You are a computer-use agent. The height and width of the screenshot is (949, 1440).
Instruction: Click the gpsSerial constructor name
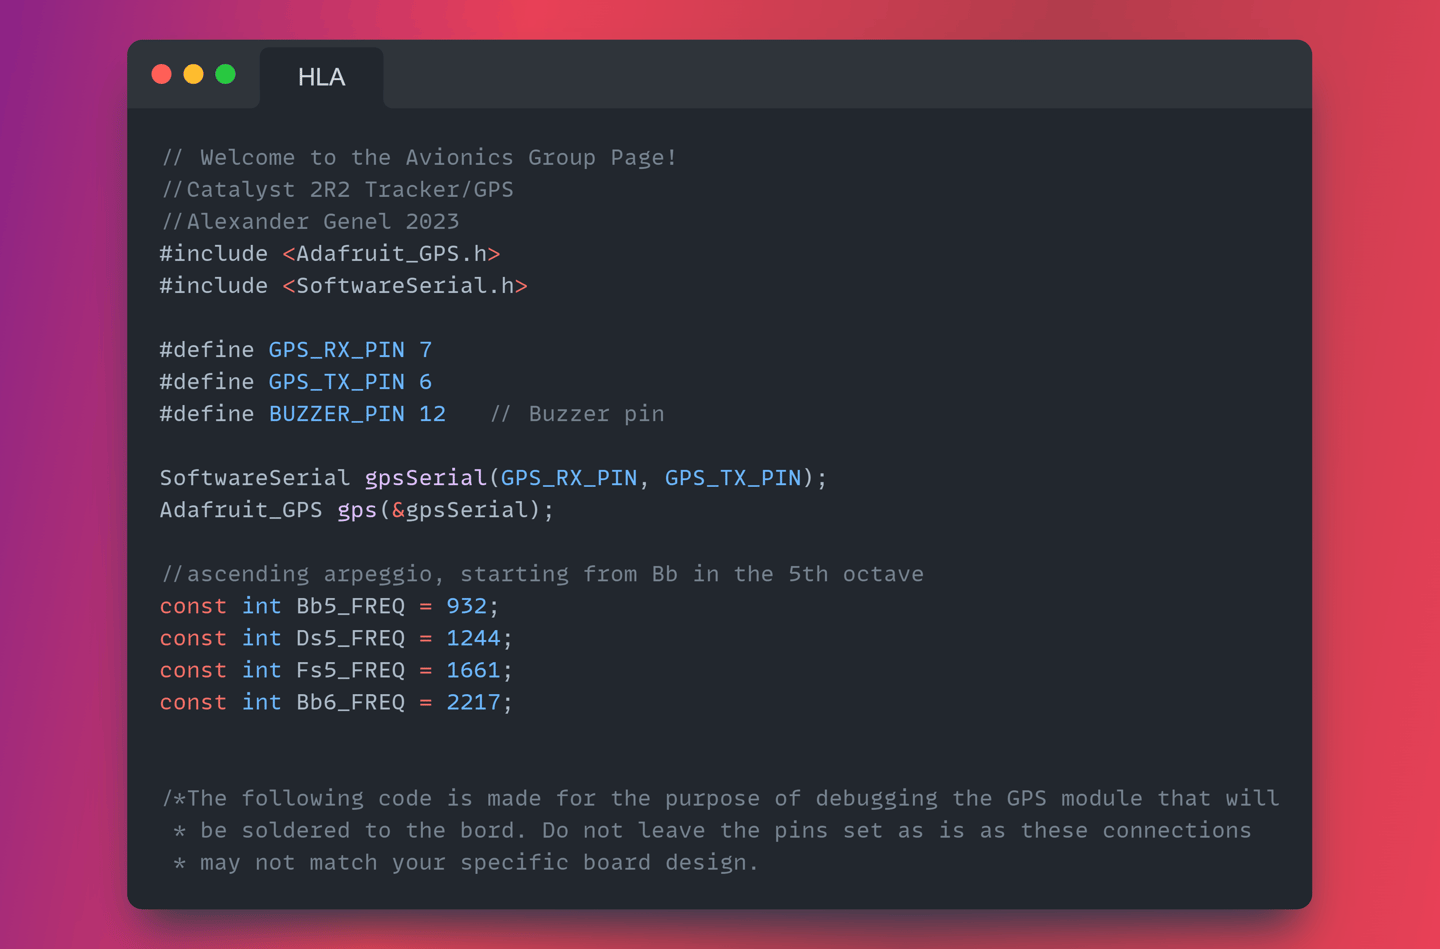[425, 478]
